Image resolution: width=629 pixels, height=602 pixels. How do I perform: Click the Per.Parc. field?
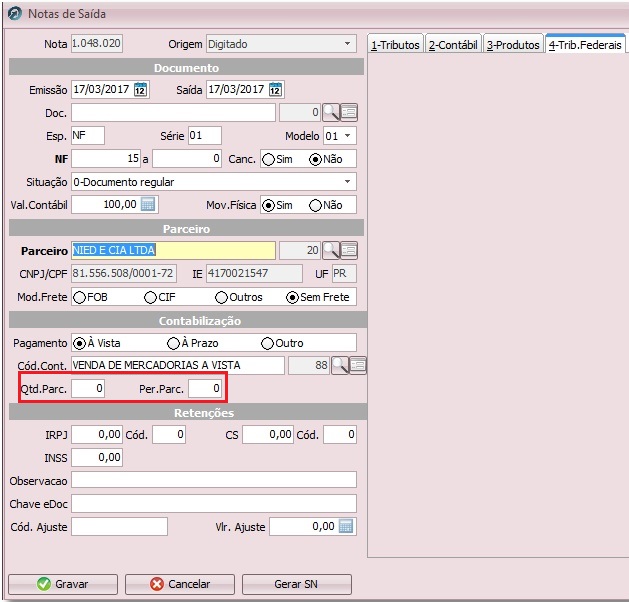205,388
